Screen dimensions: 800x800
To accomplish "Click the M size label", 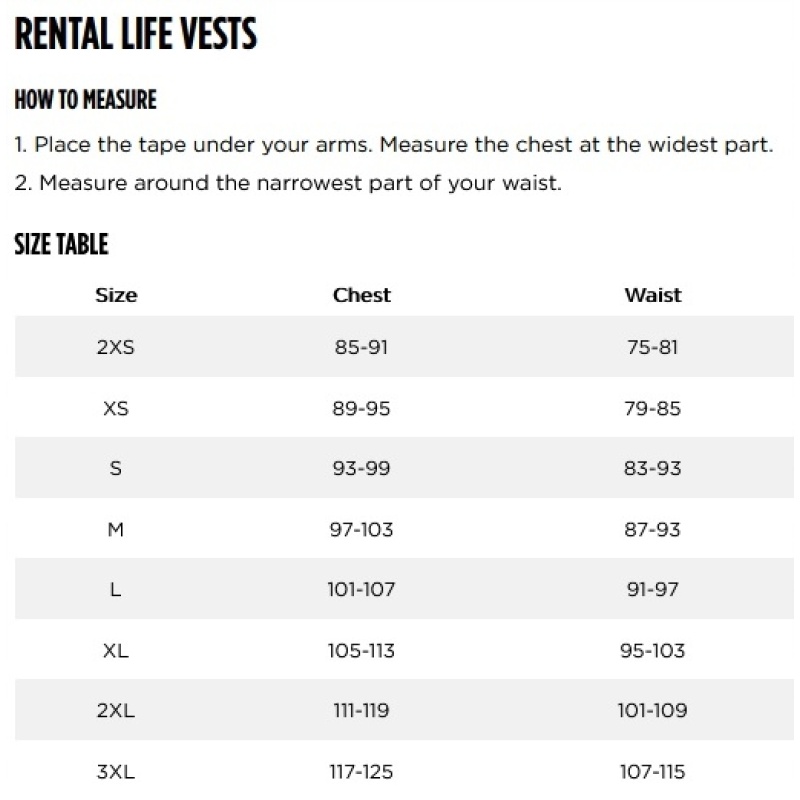I will [116, 529].
